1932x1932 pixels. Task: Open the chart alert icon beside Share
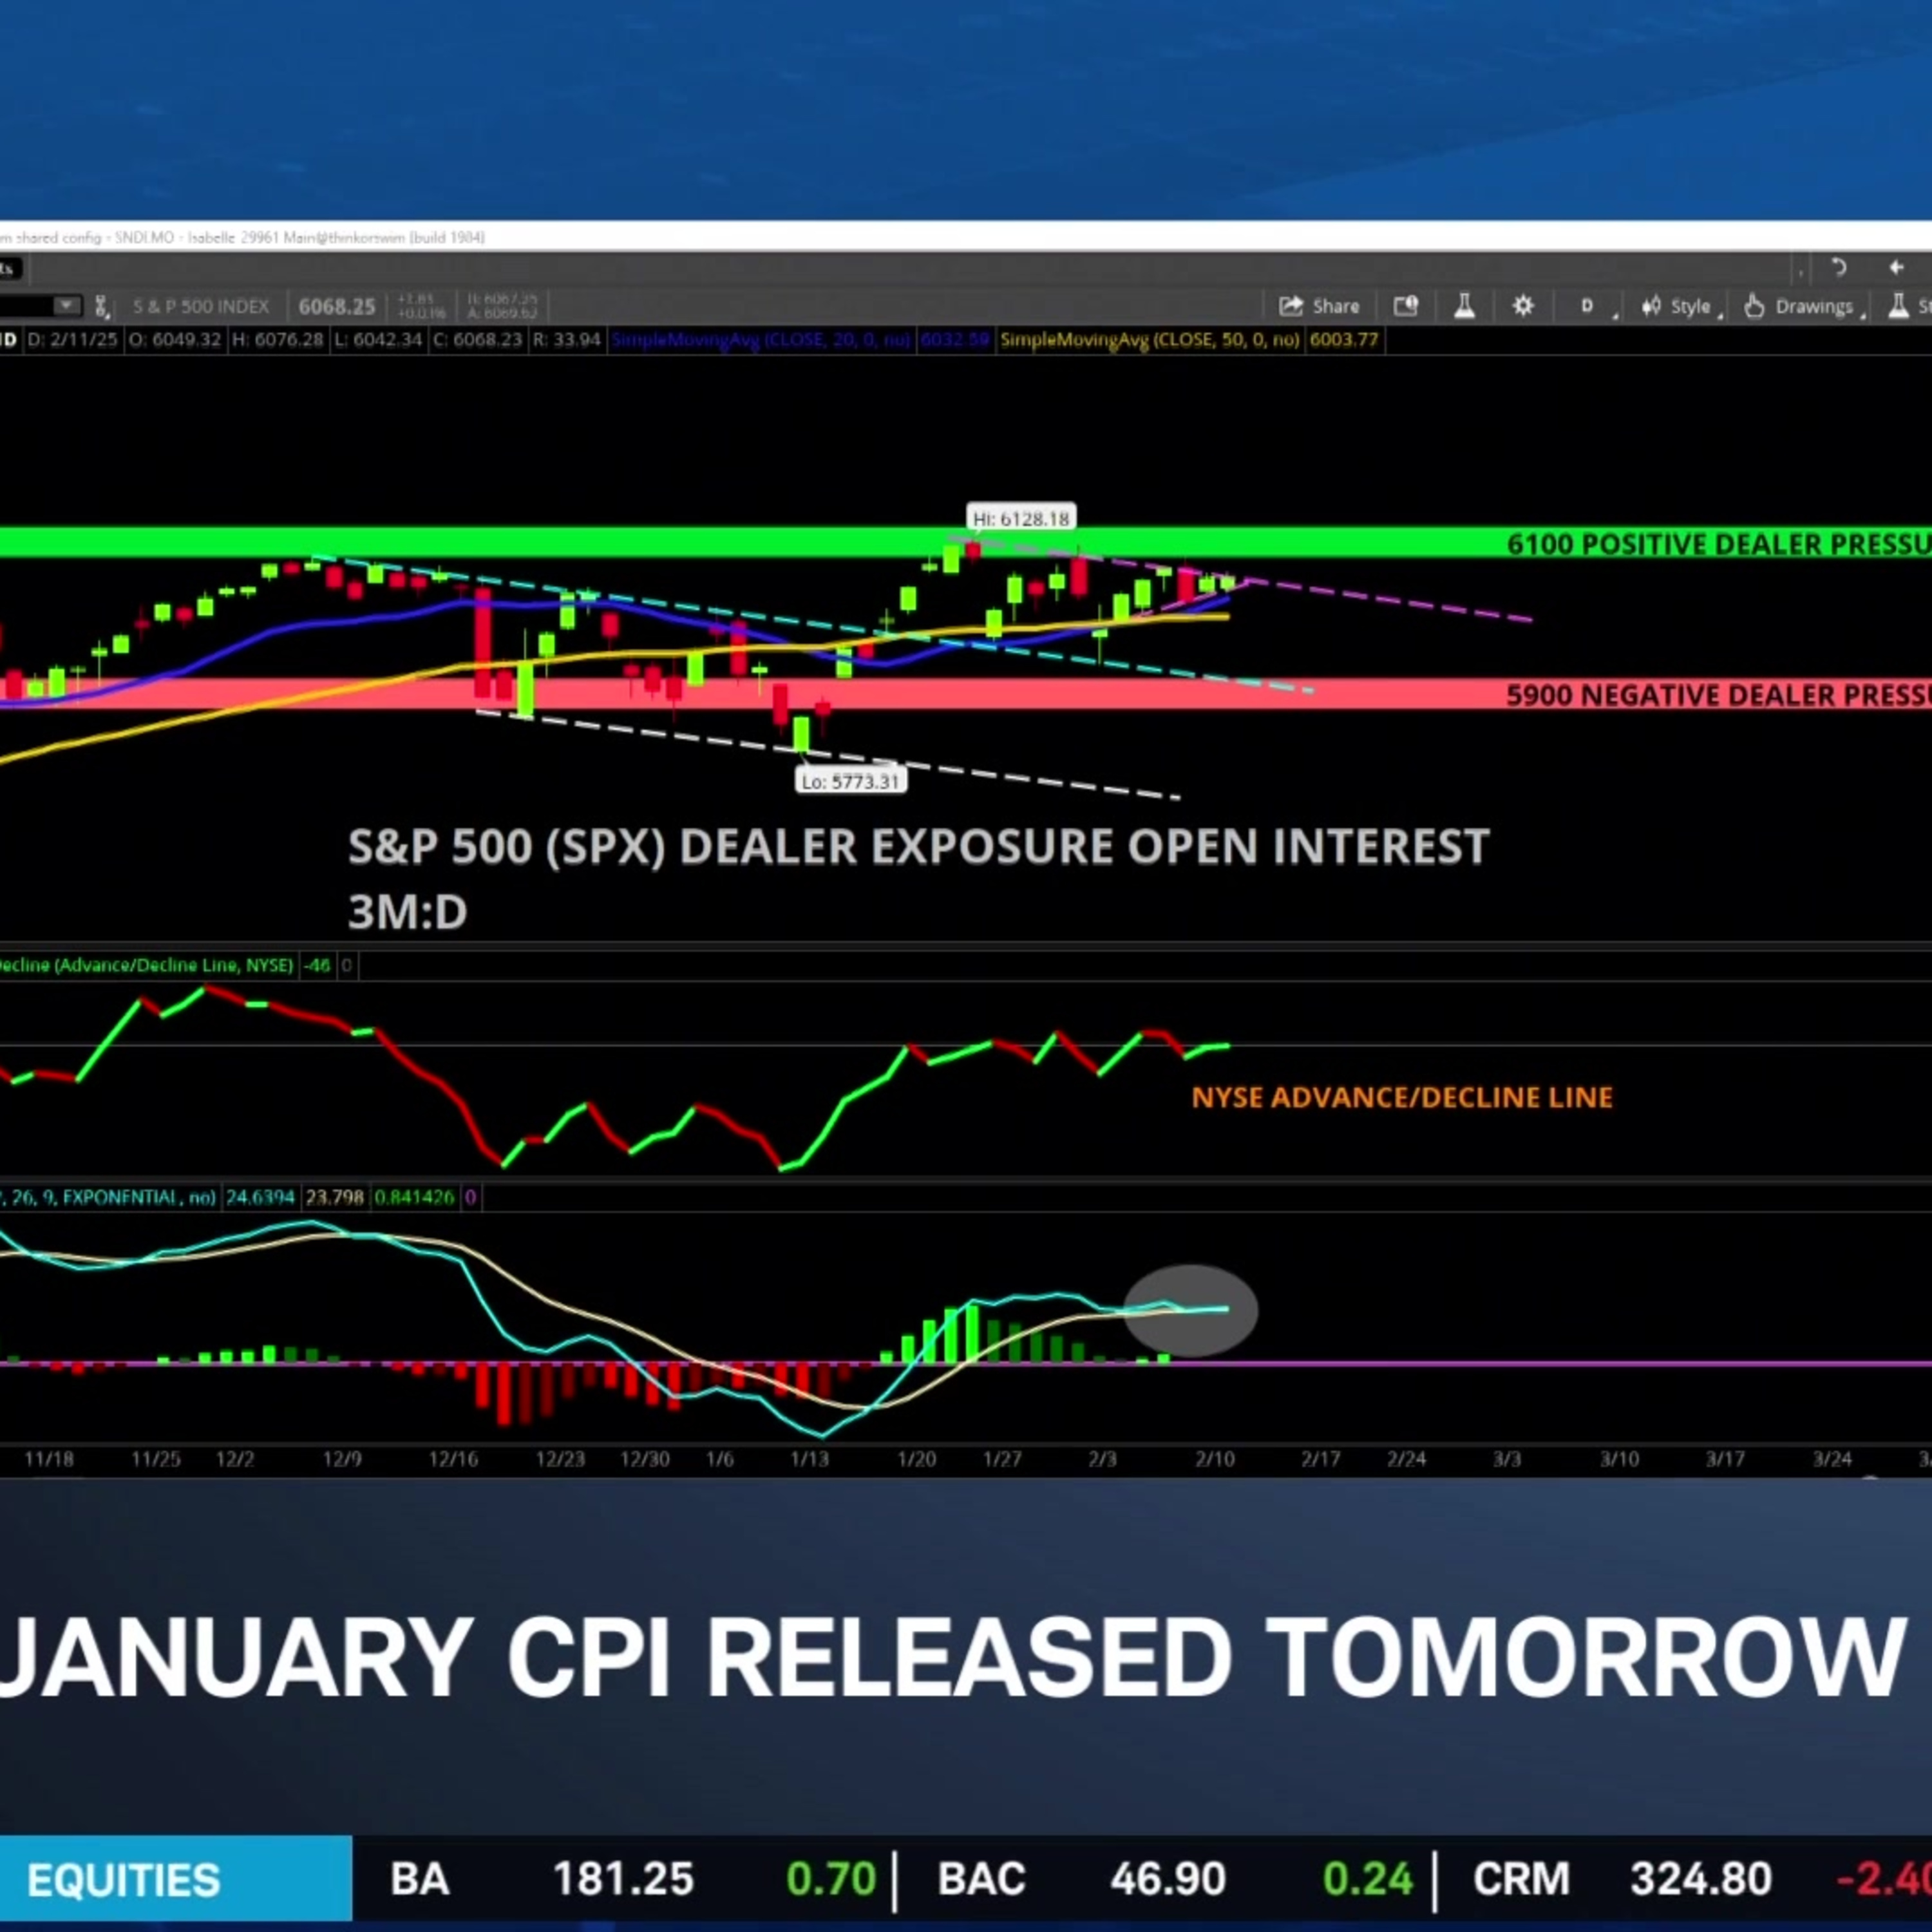click(x=1406, y=306)
